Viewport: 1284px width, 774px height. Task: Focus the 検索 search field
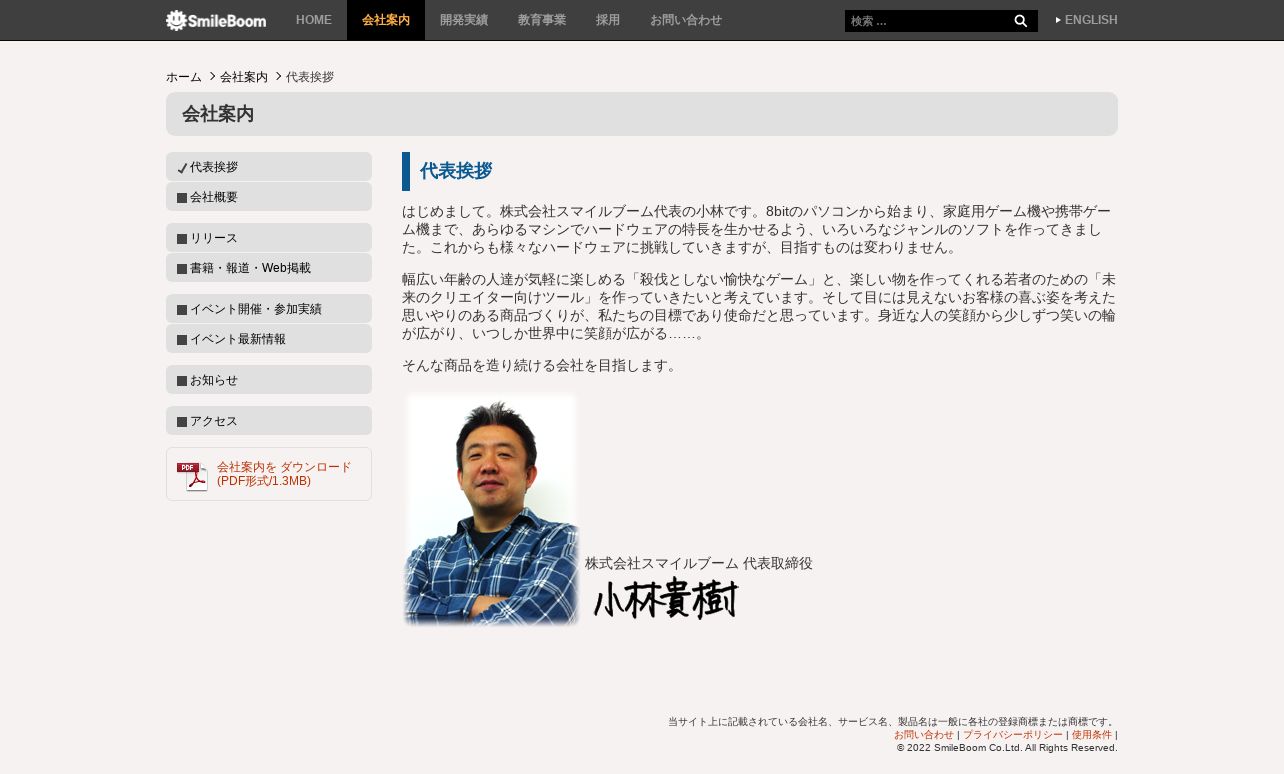coord(926,21)
